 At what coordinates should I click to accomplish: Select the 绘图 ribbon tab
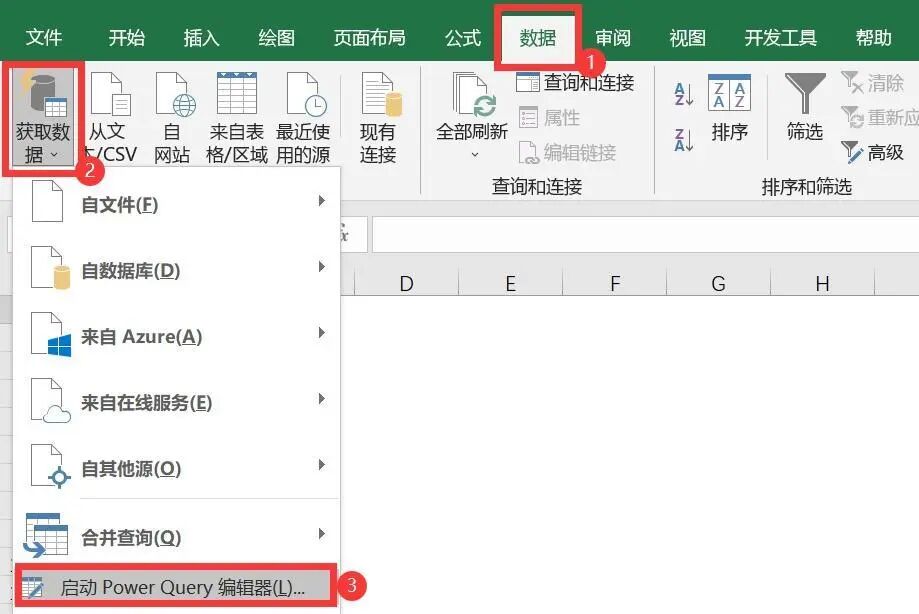276,38
